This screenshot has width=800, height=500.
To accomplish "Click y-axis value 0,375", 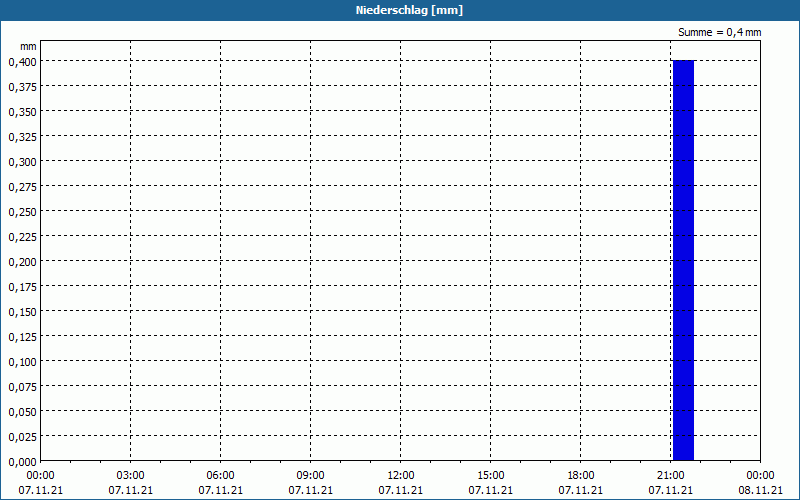I will pyautogui.click(x=22, y=87).
